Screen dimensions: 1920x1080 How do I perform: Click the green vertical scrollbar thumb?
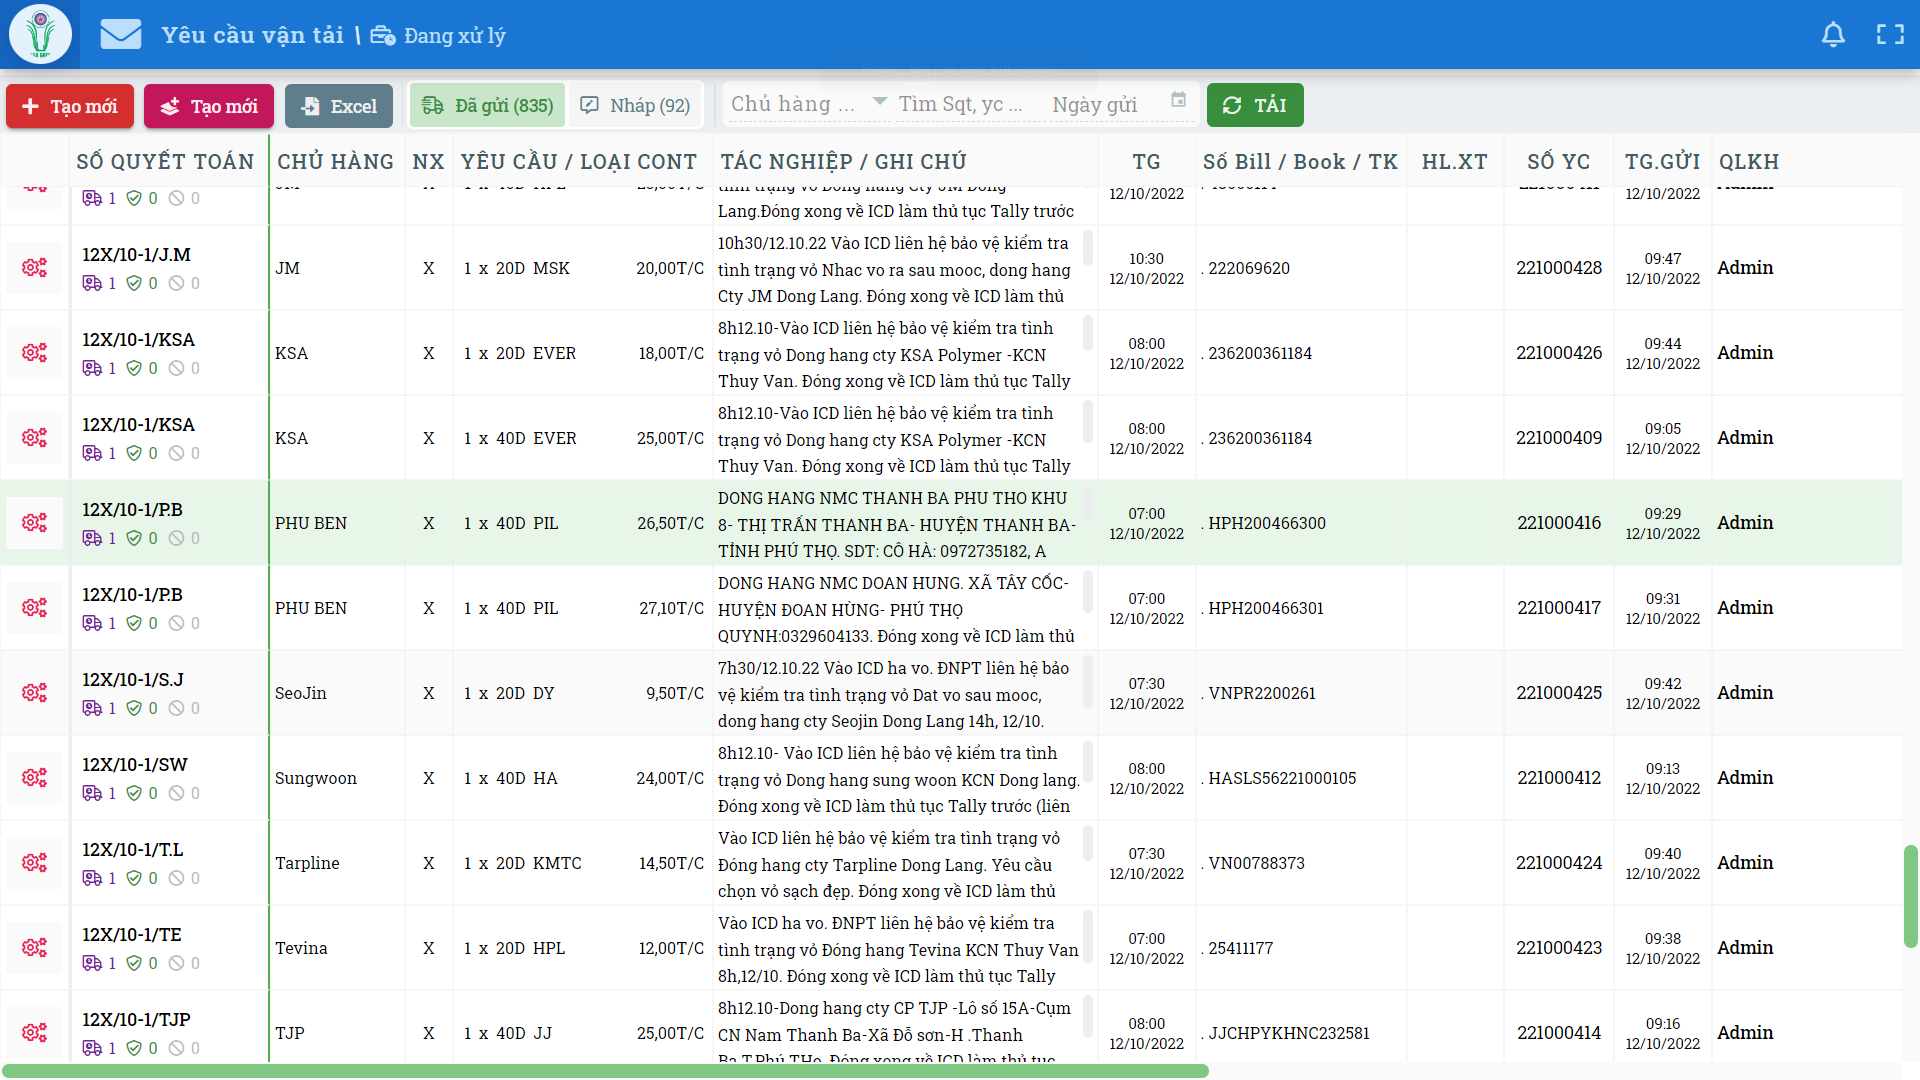pos(1910,896)
